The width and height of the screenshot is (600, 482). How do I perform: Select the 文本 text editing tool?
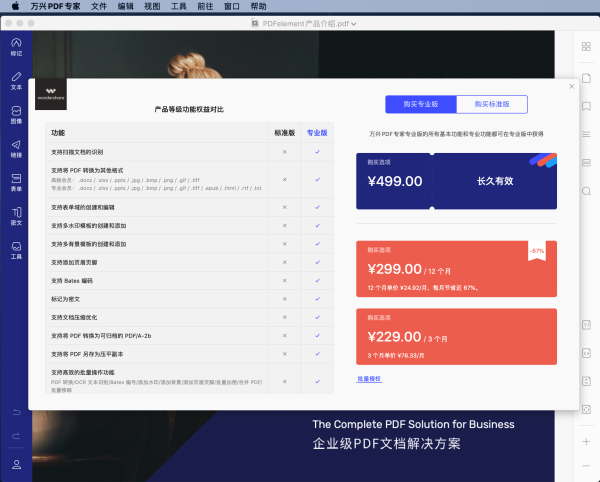pyautogui.click(x=16, y=81)
